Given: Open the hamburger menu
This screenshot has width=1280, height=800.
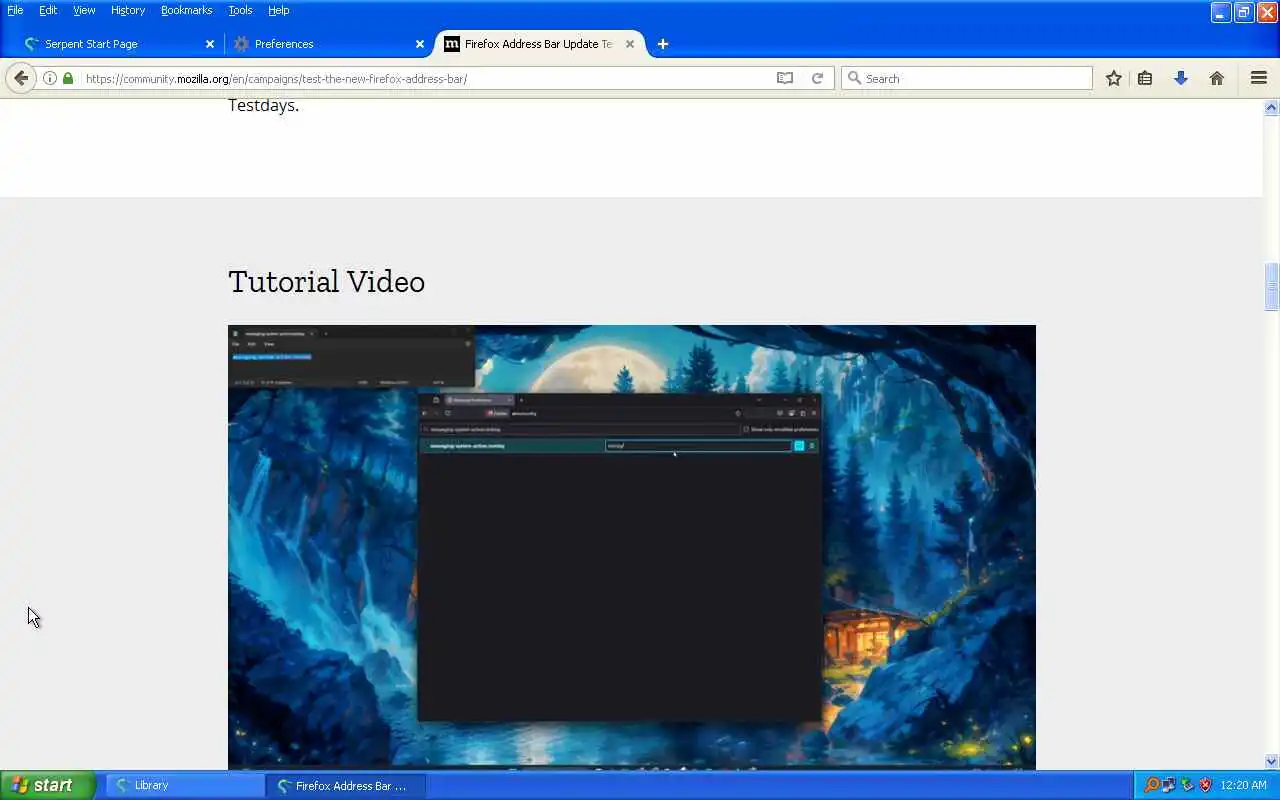Looking at the screenshot, I should coord(1259,78).
